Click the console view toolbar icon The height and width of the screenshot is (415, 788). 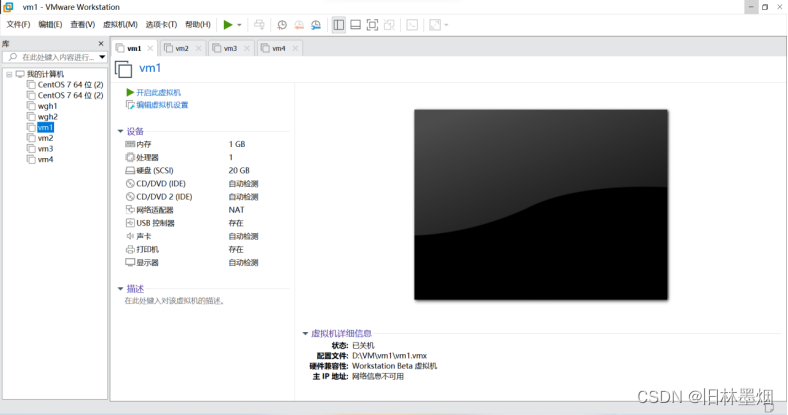coord(412,25)
